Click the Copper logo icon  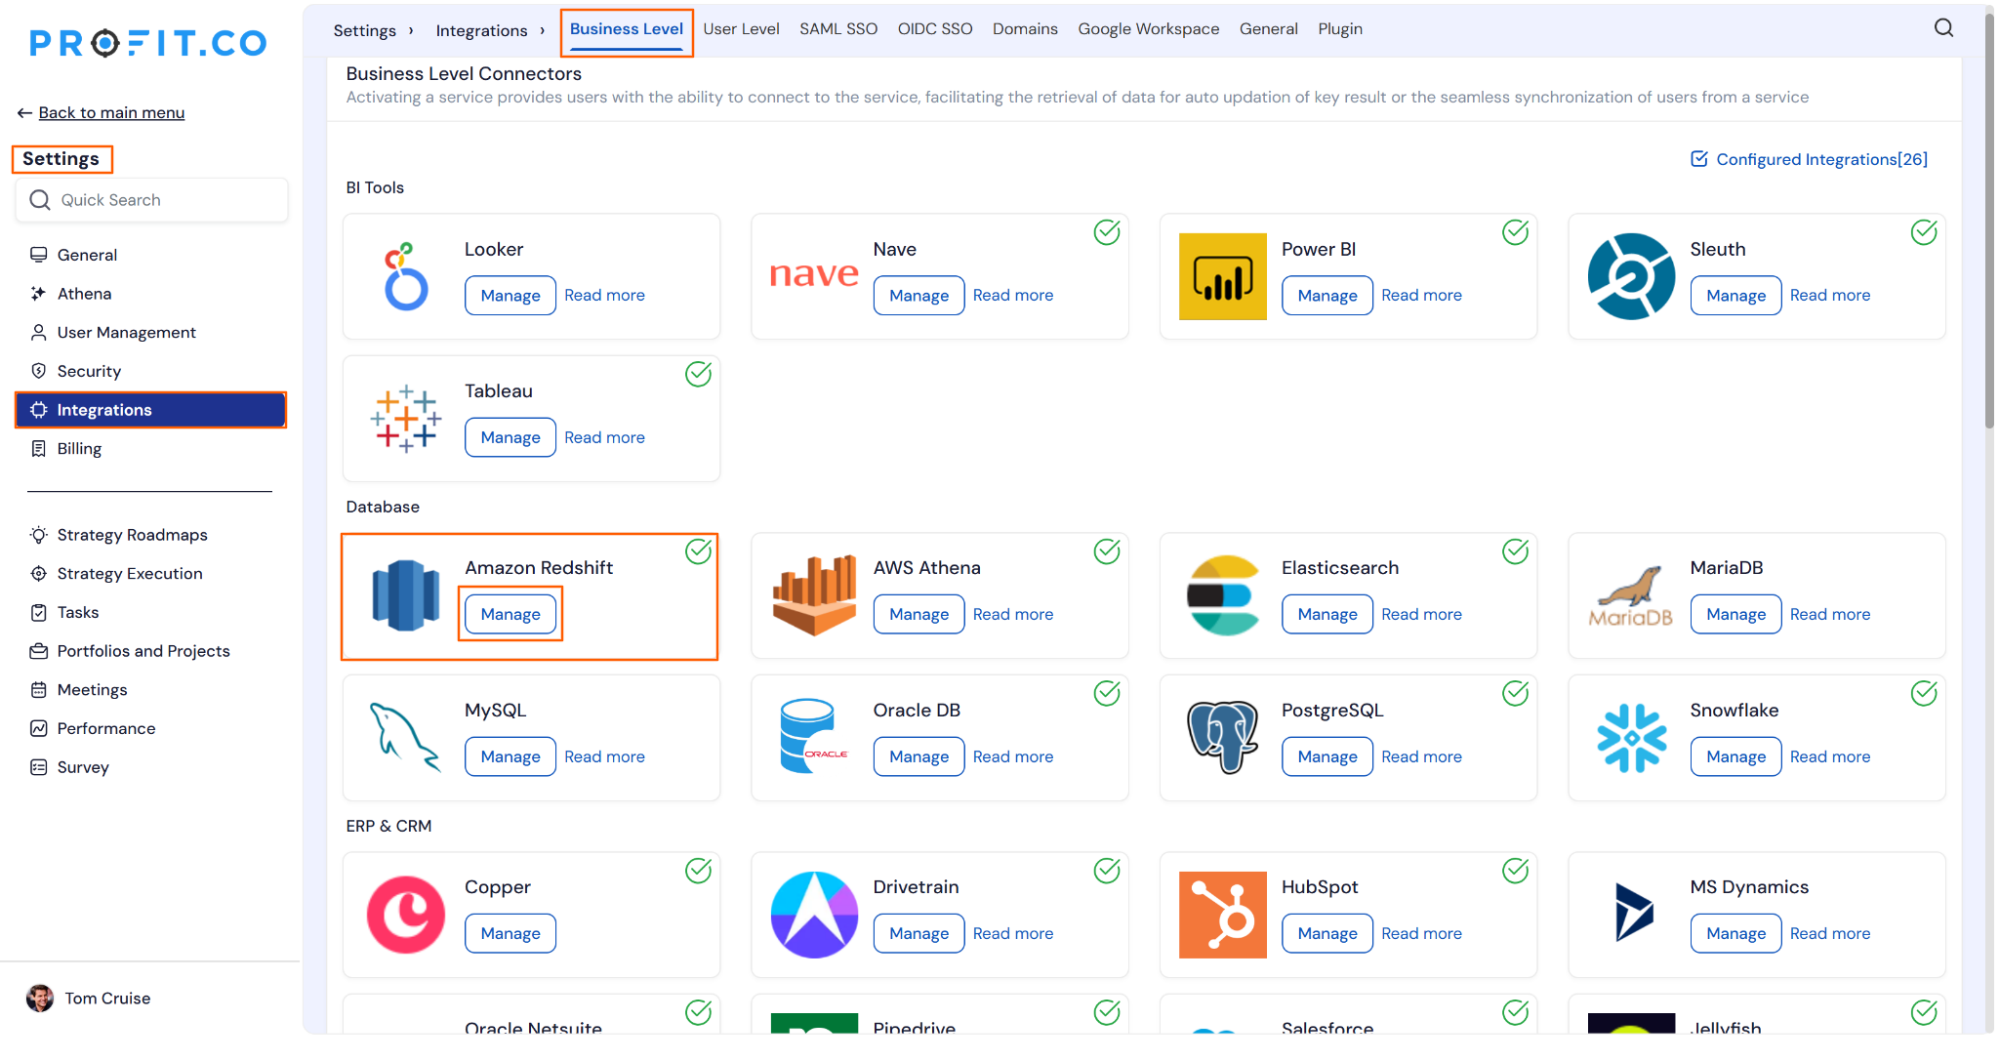tap(405, 914)
